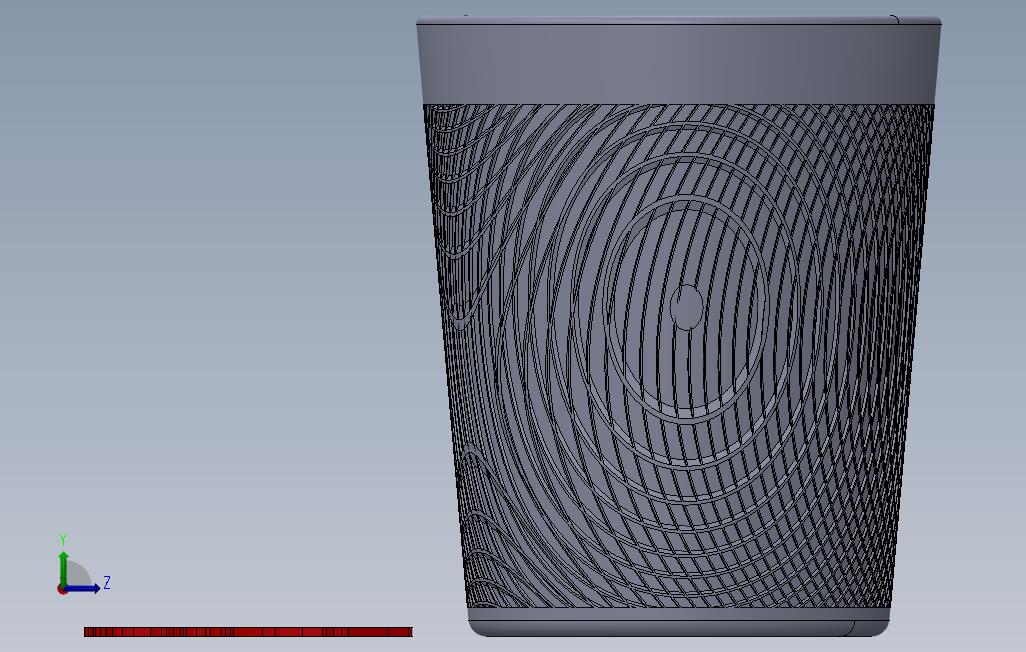Select the flat red bar beside the cup

[248, 632]
